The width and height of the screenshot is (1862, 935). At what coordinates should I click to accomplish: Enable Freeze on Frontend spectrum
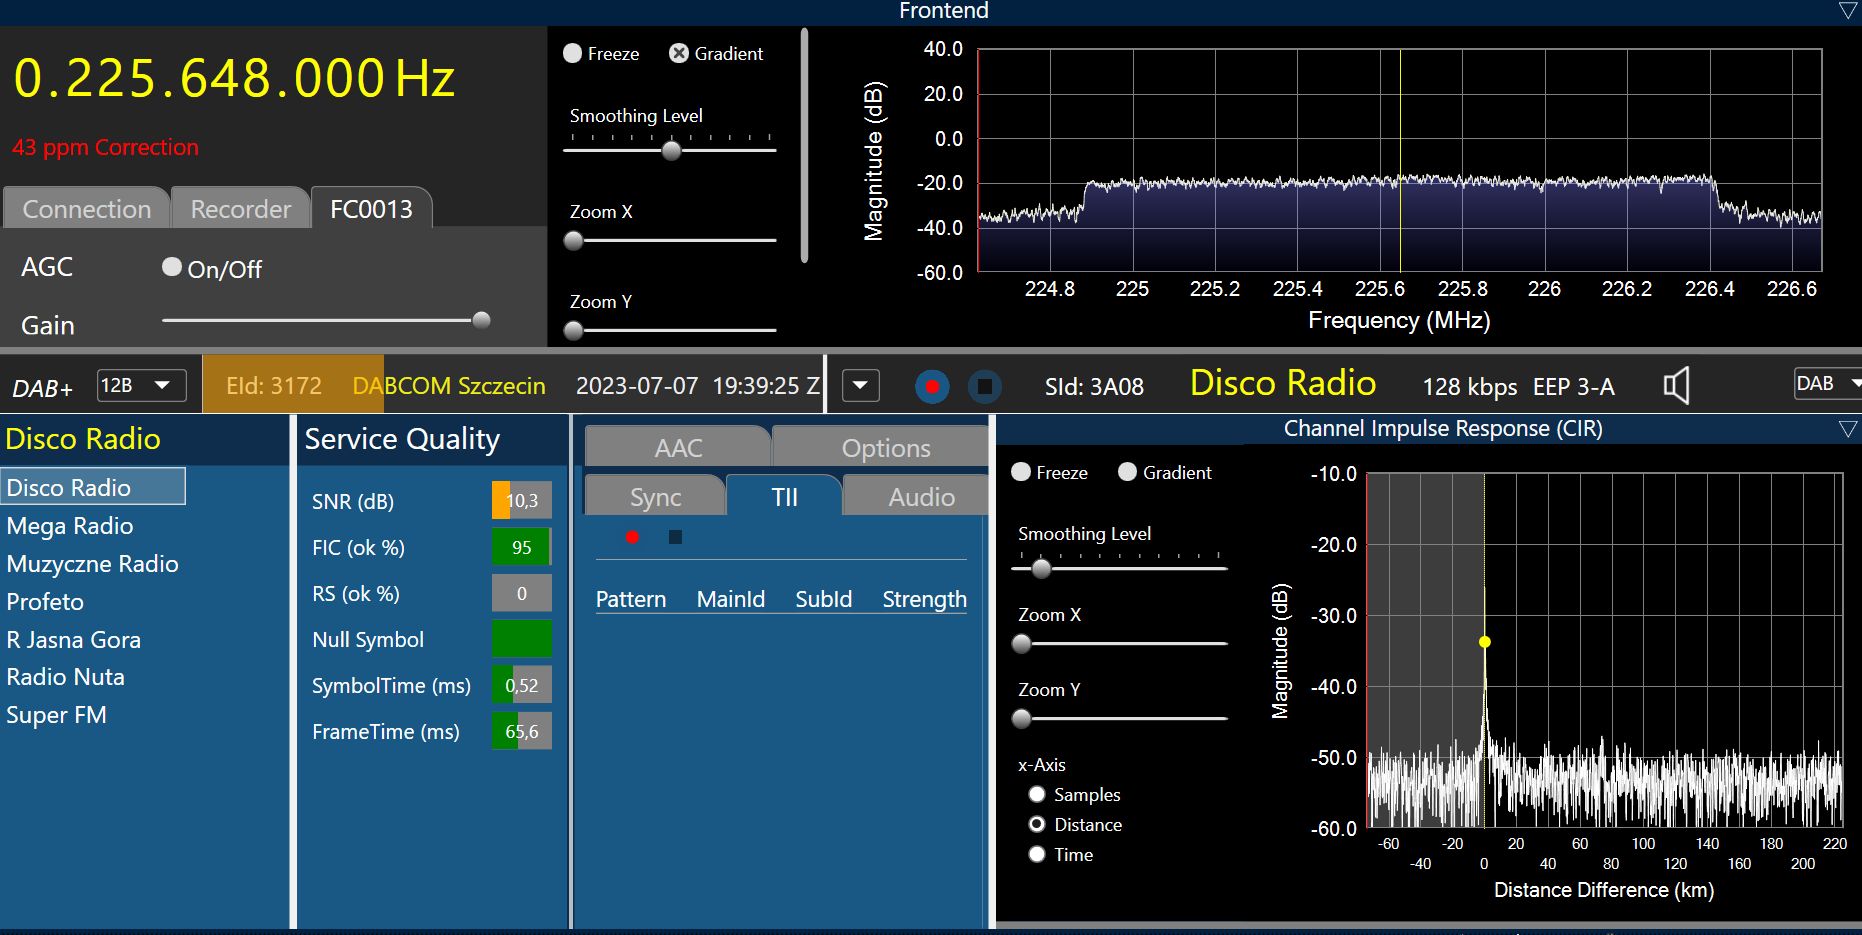(573, 54)
